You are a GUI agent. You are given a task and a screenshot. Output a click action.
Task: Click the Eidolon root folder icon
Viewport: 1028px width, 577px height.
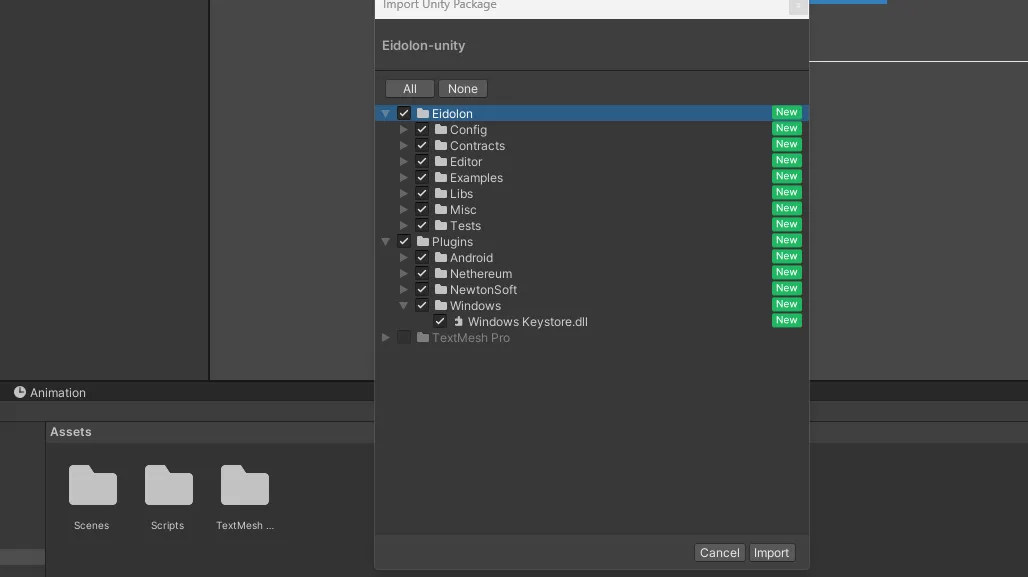tap(423, 114)
